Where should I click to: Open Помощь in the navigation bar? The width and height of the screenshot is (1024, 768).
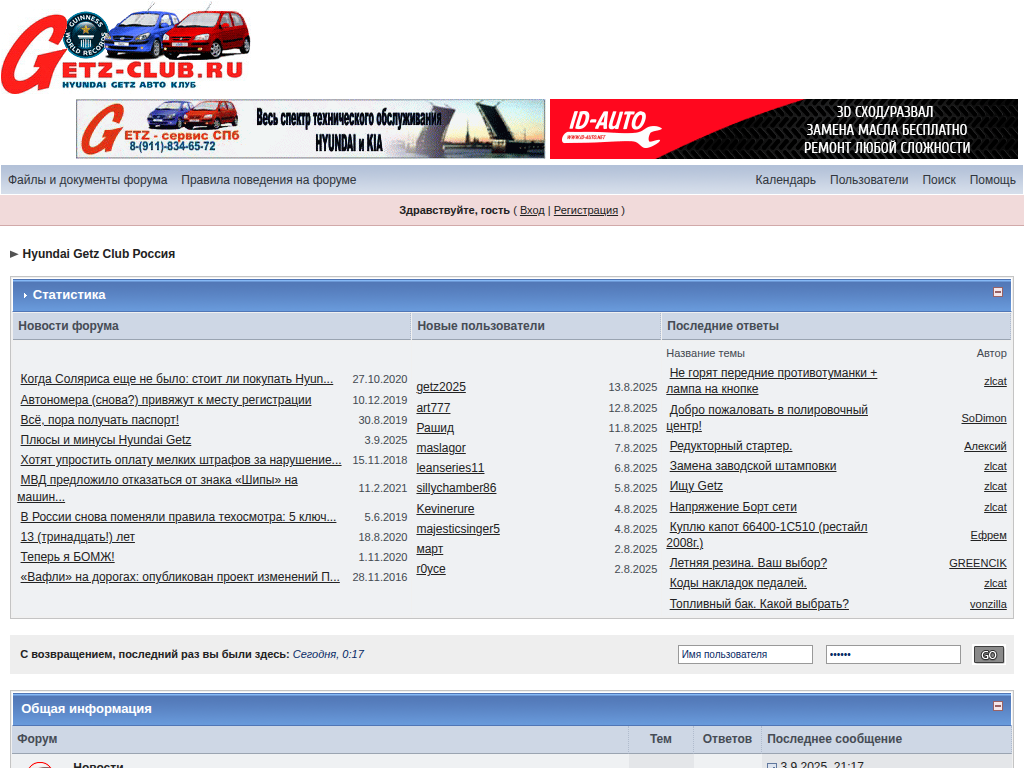click(992, 180)
